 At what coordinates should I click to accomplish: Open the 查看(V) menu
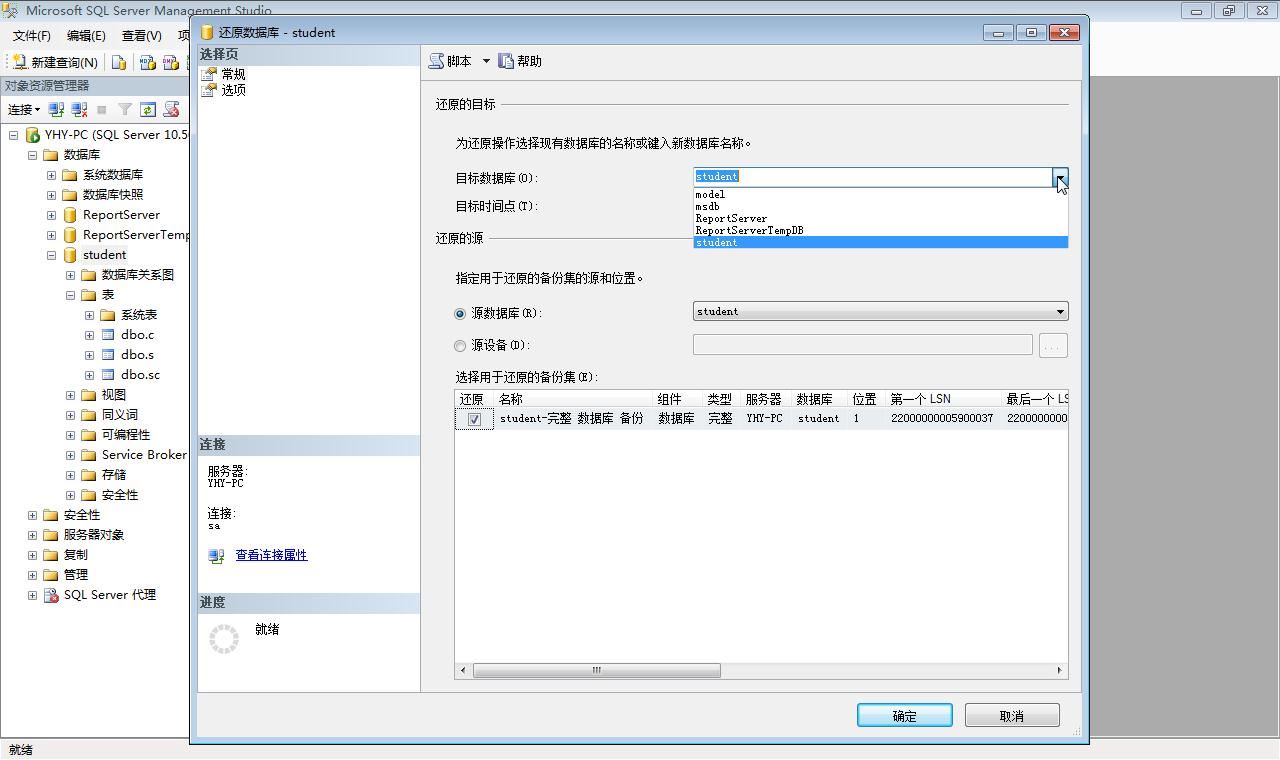[x=142, y=35]
